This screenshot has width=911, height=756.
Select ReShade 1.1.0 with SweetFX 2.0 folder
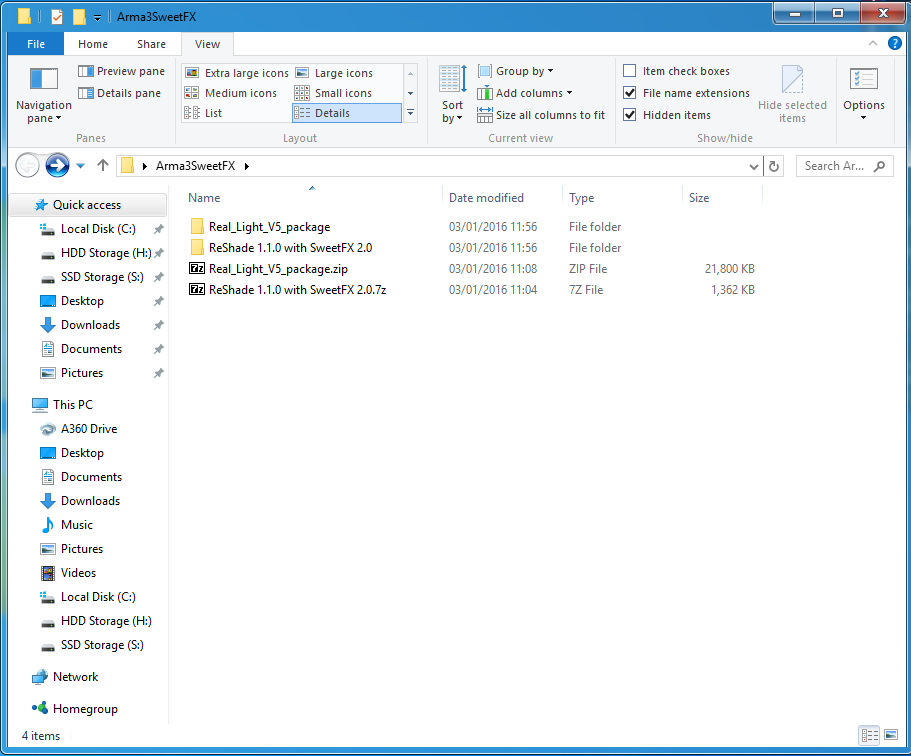point(290,248)
